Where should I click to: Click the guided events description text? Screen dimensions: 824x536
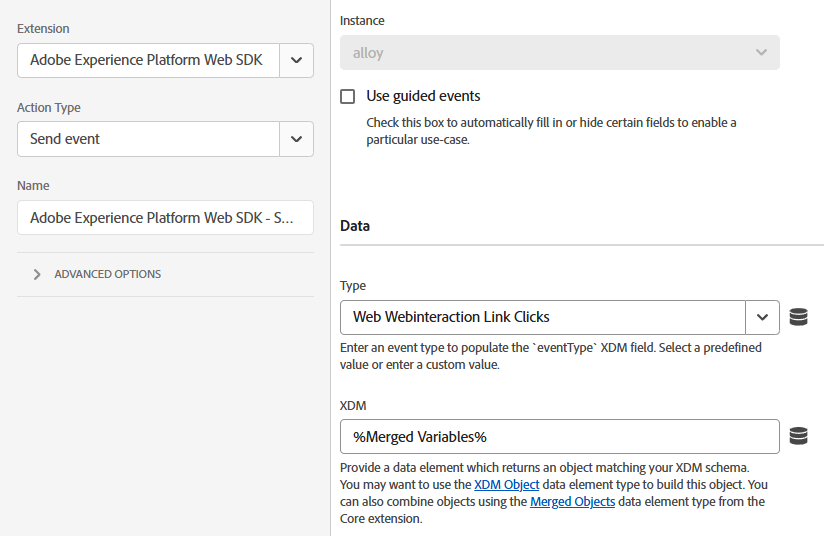(x=551, y=131)
